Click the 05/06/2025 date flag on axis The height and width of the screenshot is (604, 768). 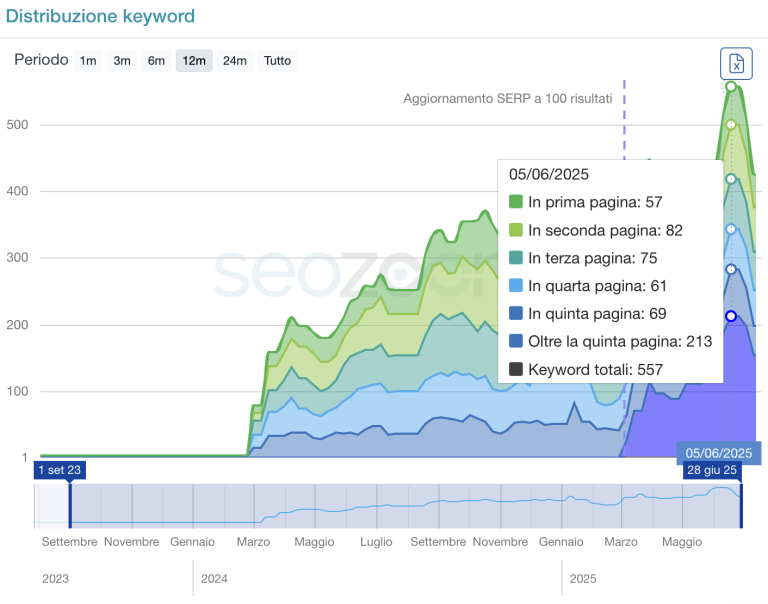(x=719, y=452)
